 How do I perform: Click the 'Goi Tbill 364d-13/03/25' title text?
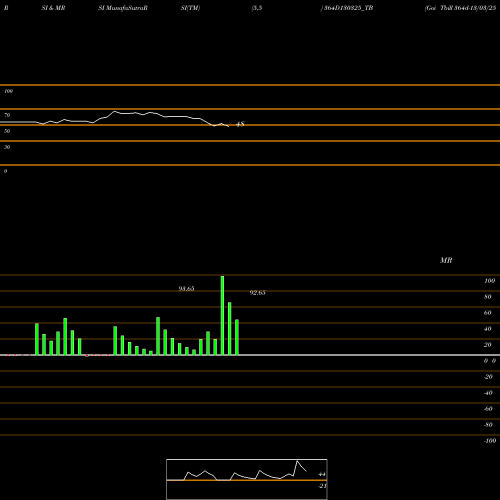(460, 8)
